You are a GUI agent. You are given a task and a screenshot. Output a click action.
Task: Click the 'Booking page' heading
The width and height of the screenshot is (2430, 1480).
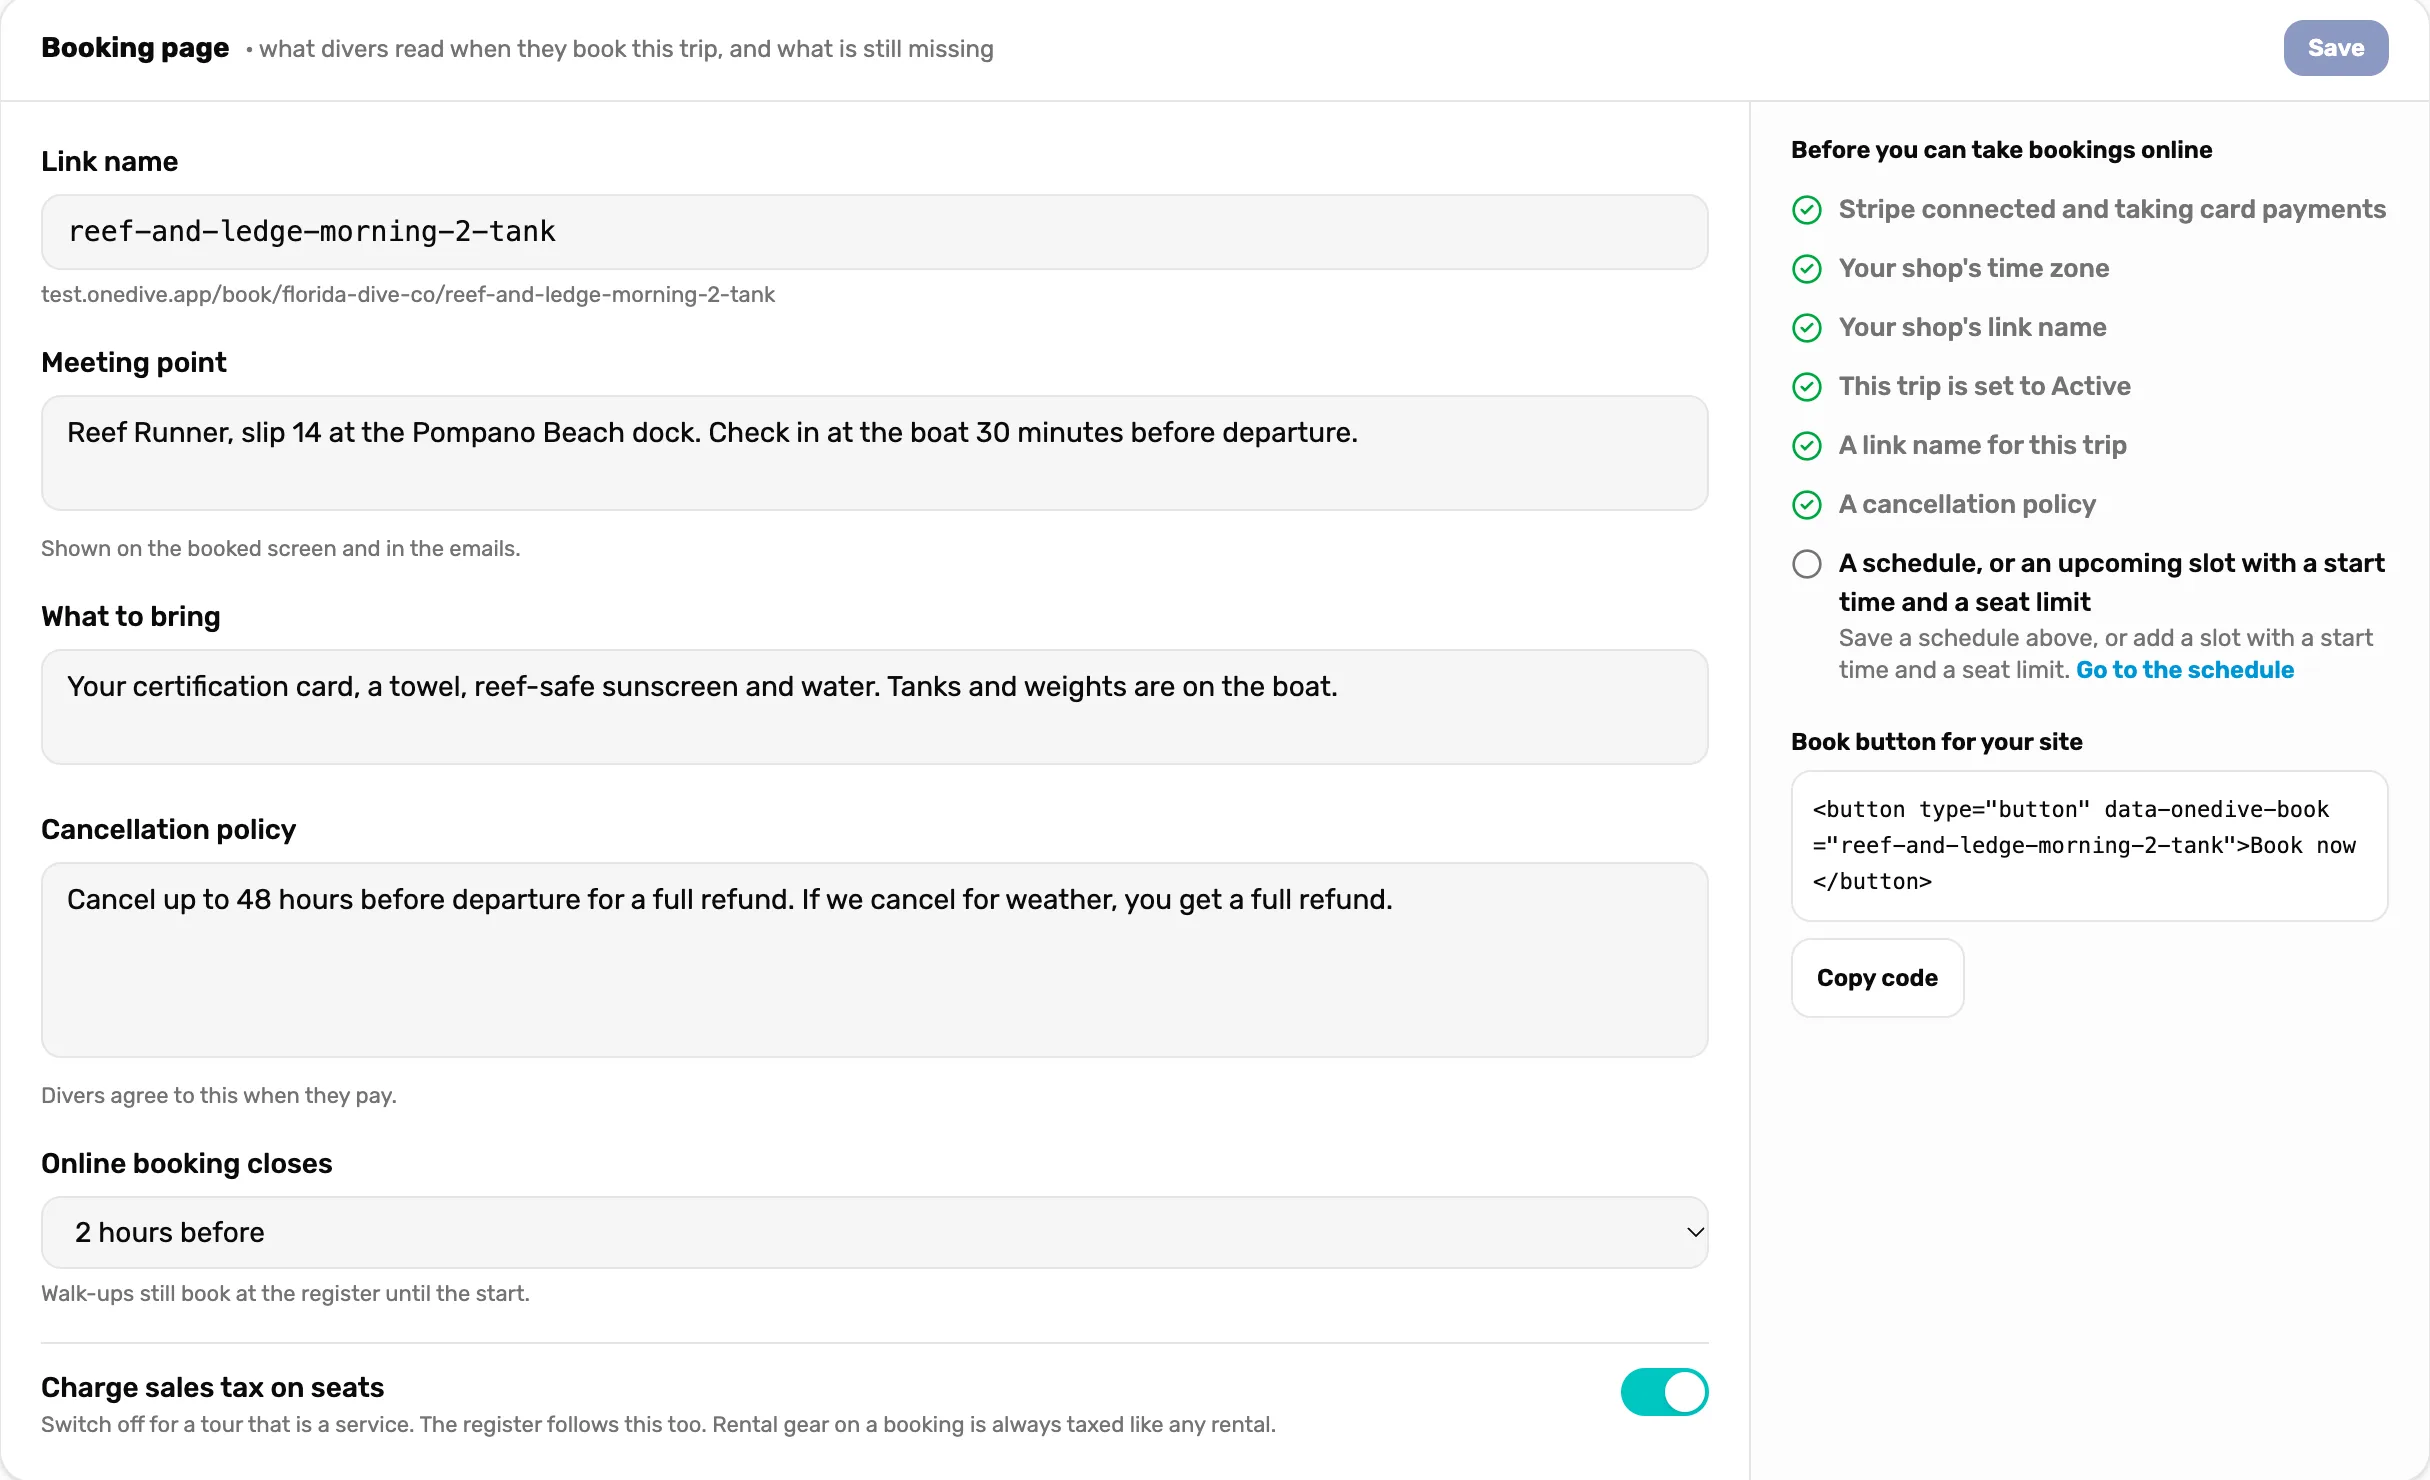click(135, 48)
